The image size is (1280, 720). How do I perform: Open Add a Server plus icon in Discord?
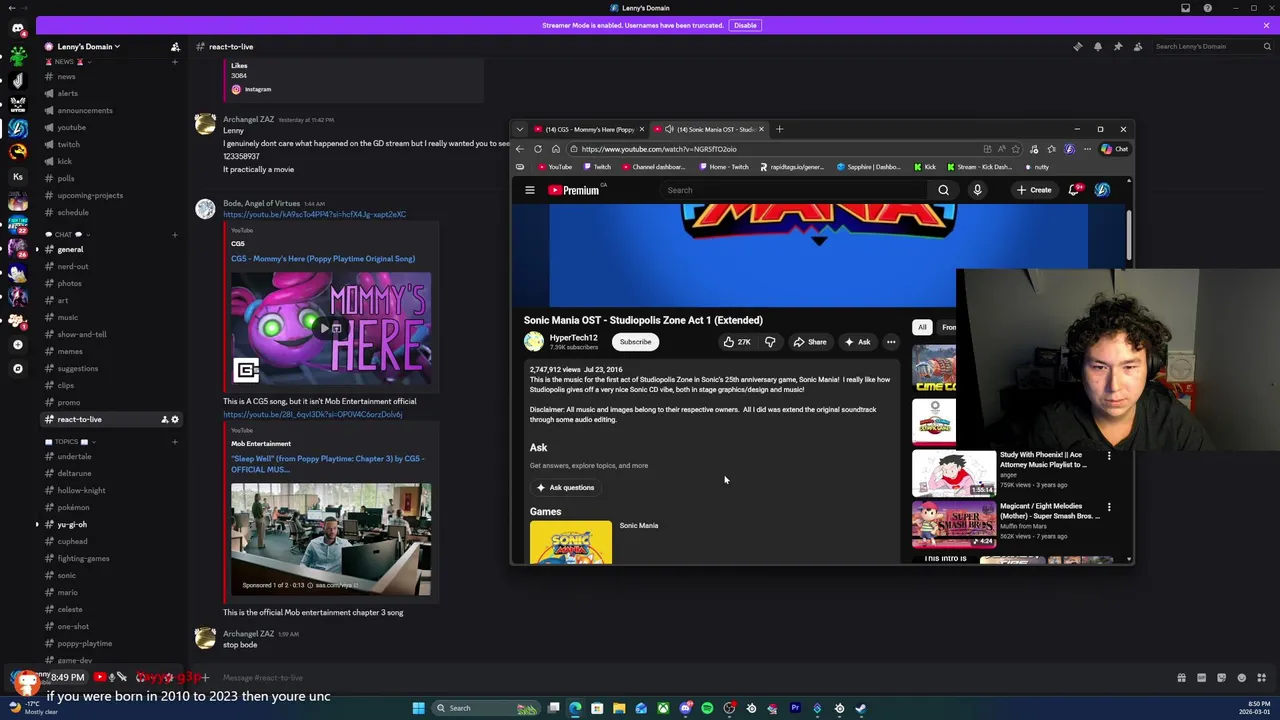pyautogui.click(x=17, y=344)
